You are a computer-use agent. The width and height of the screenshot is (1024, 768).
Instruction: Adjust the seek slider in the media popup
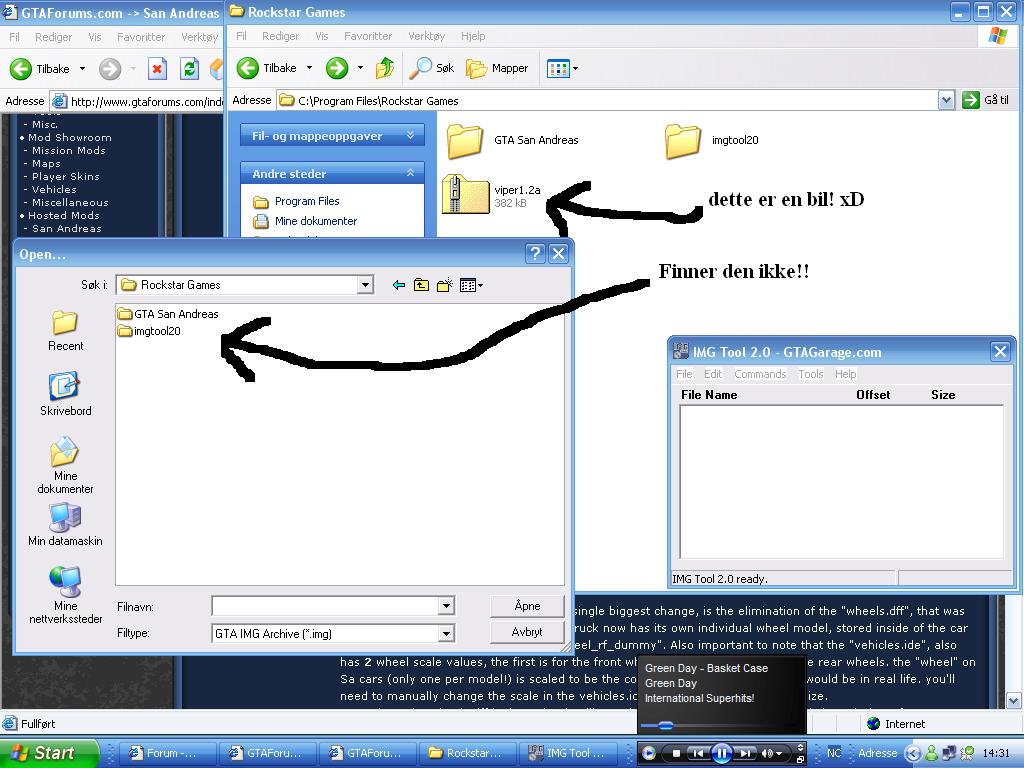click(665, 726)
